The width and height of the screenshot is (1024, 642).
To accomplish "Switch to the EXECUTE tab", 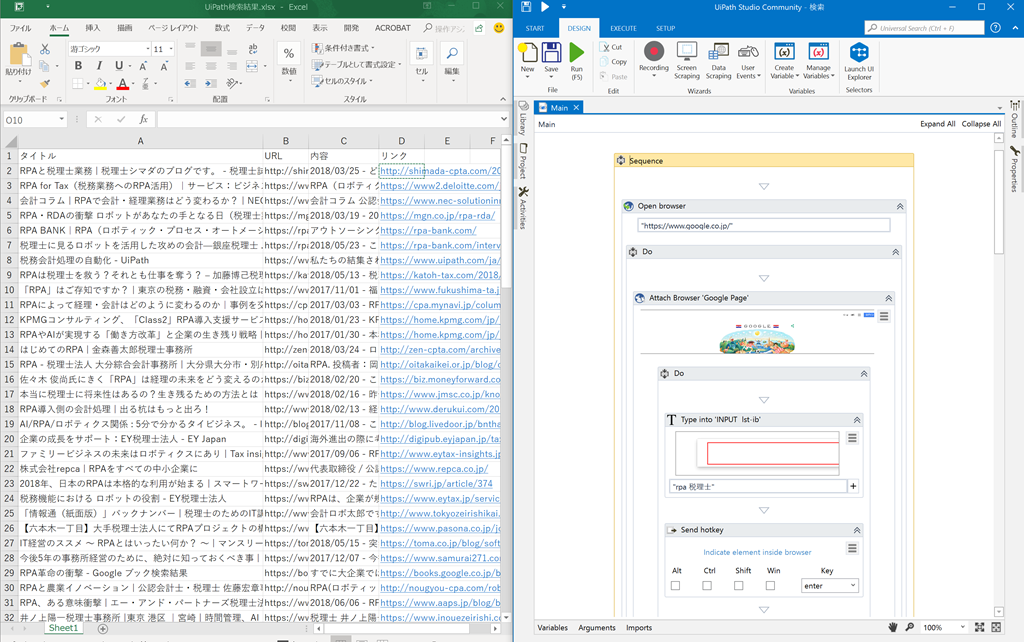I will point(623,28).
